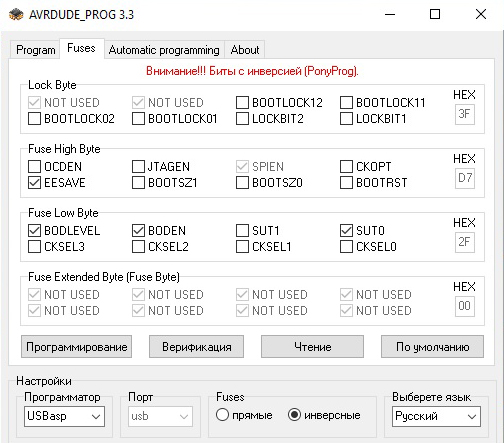Viewport: 504px width, 443px height.
Task: Toggle the CKSEL2 checkbox
Action: tap(138, 247)
